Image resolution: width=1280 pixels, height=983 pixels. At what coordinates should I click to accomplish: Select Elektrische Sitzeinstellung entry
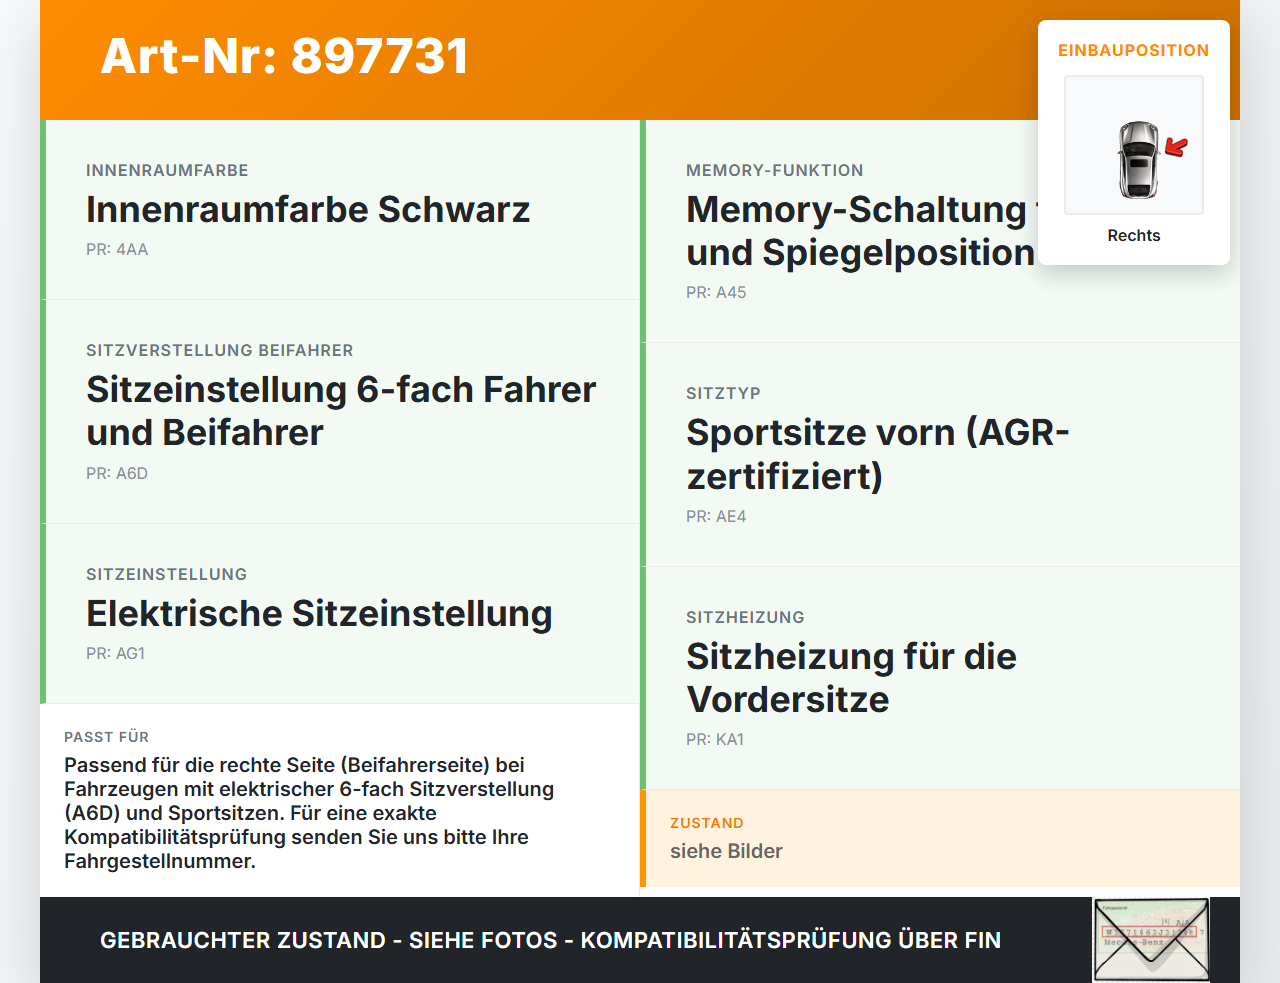pos(340,614)
